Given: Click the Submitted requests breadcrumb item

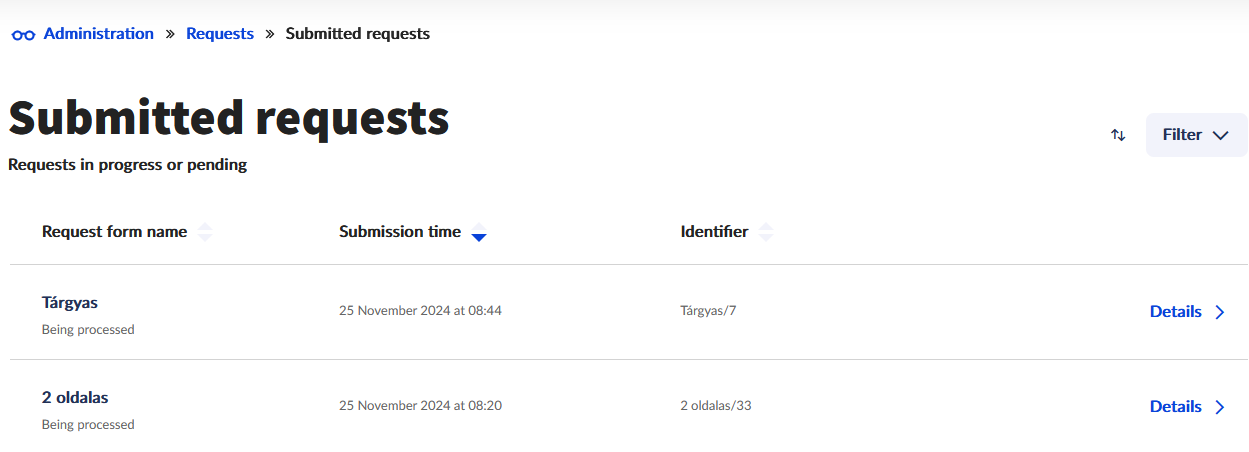Looking at the screenshot, I should tap(358, 34).
